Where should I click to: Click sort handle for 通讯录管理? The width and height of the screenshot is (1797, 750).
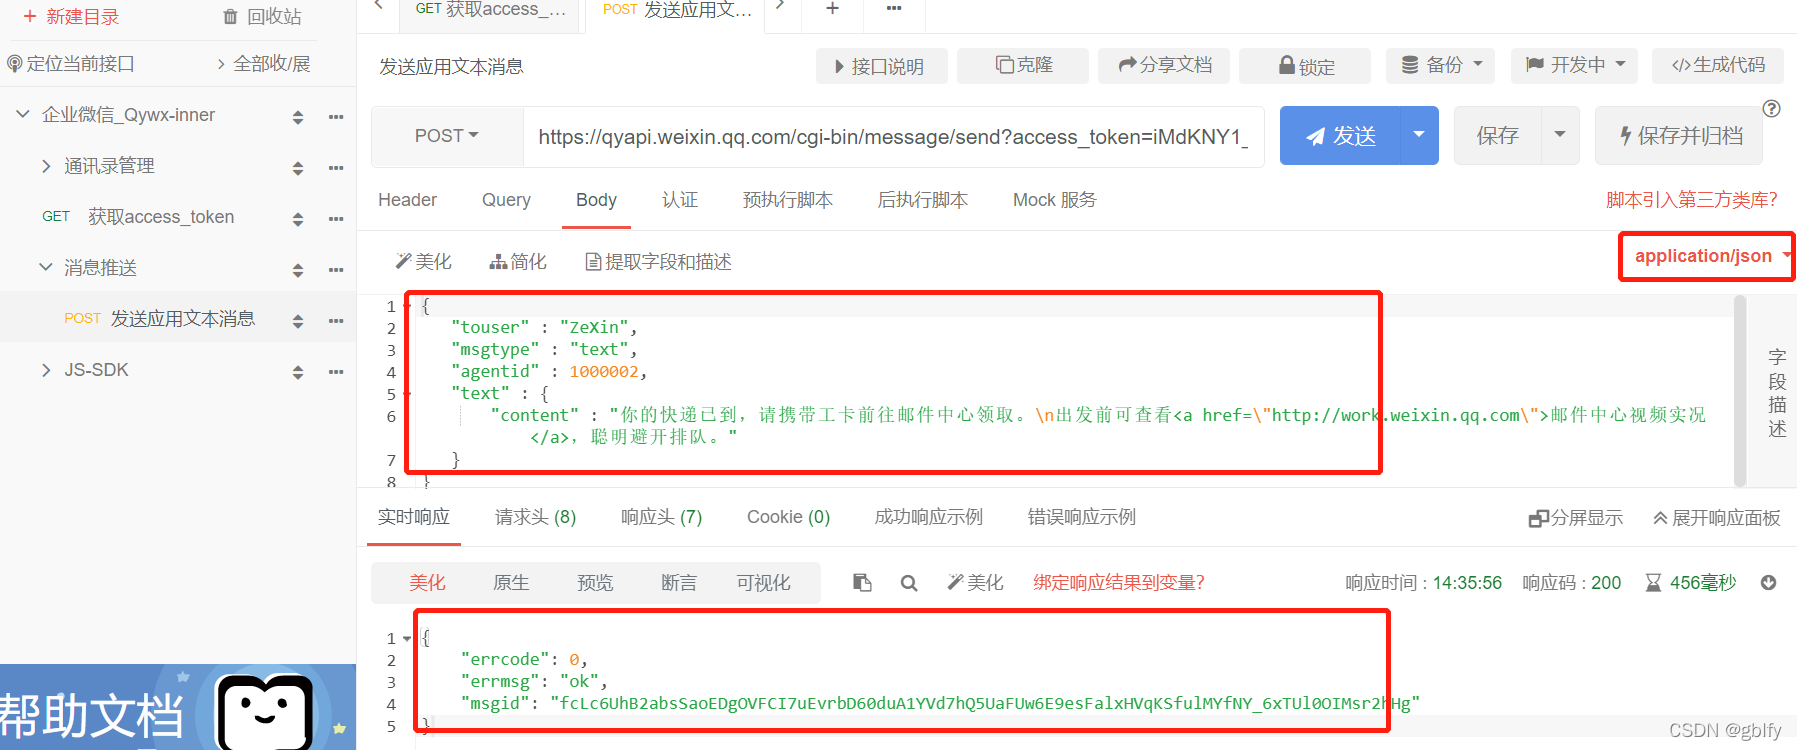pyautogui.click(x=298, y=168)
